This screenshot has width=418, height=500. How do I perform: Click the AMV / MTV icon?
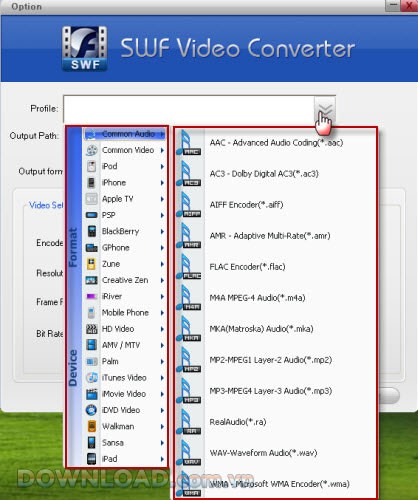pos(91,345)
